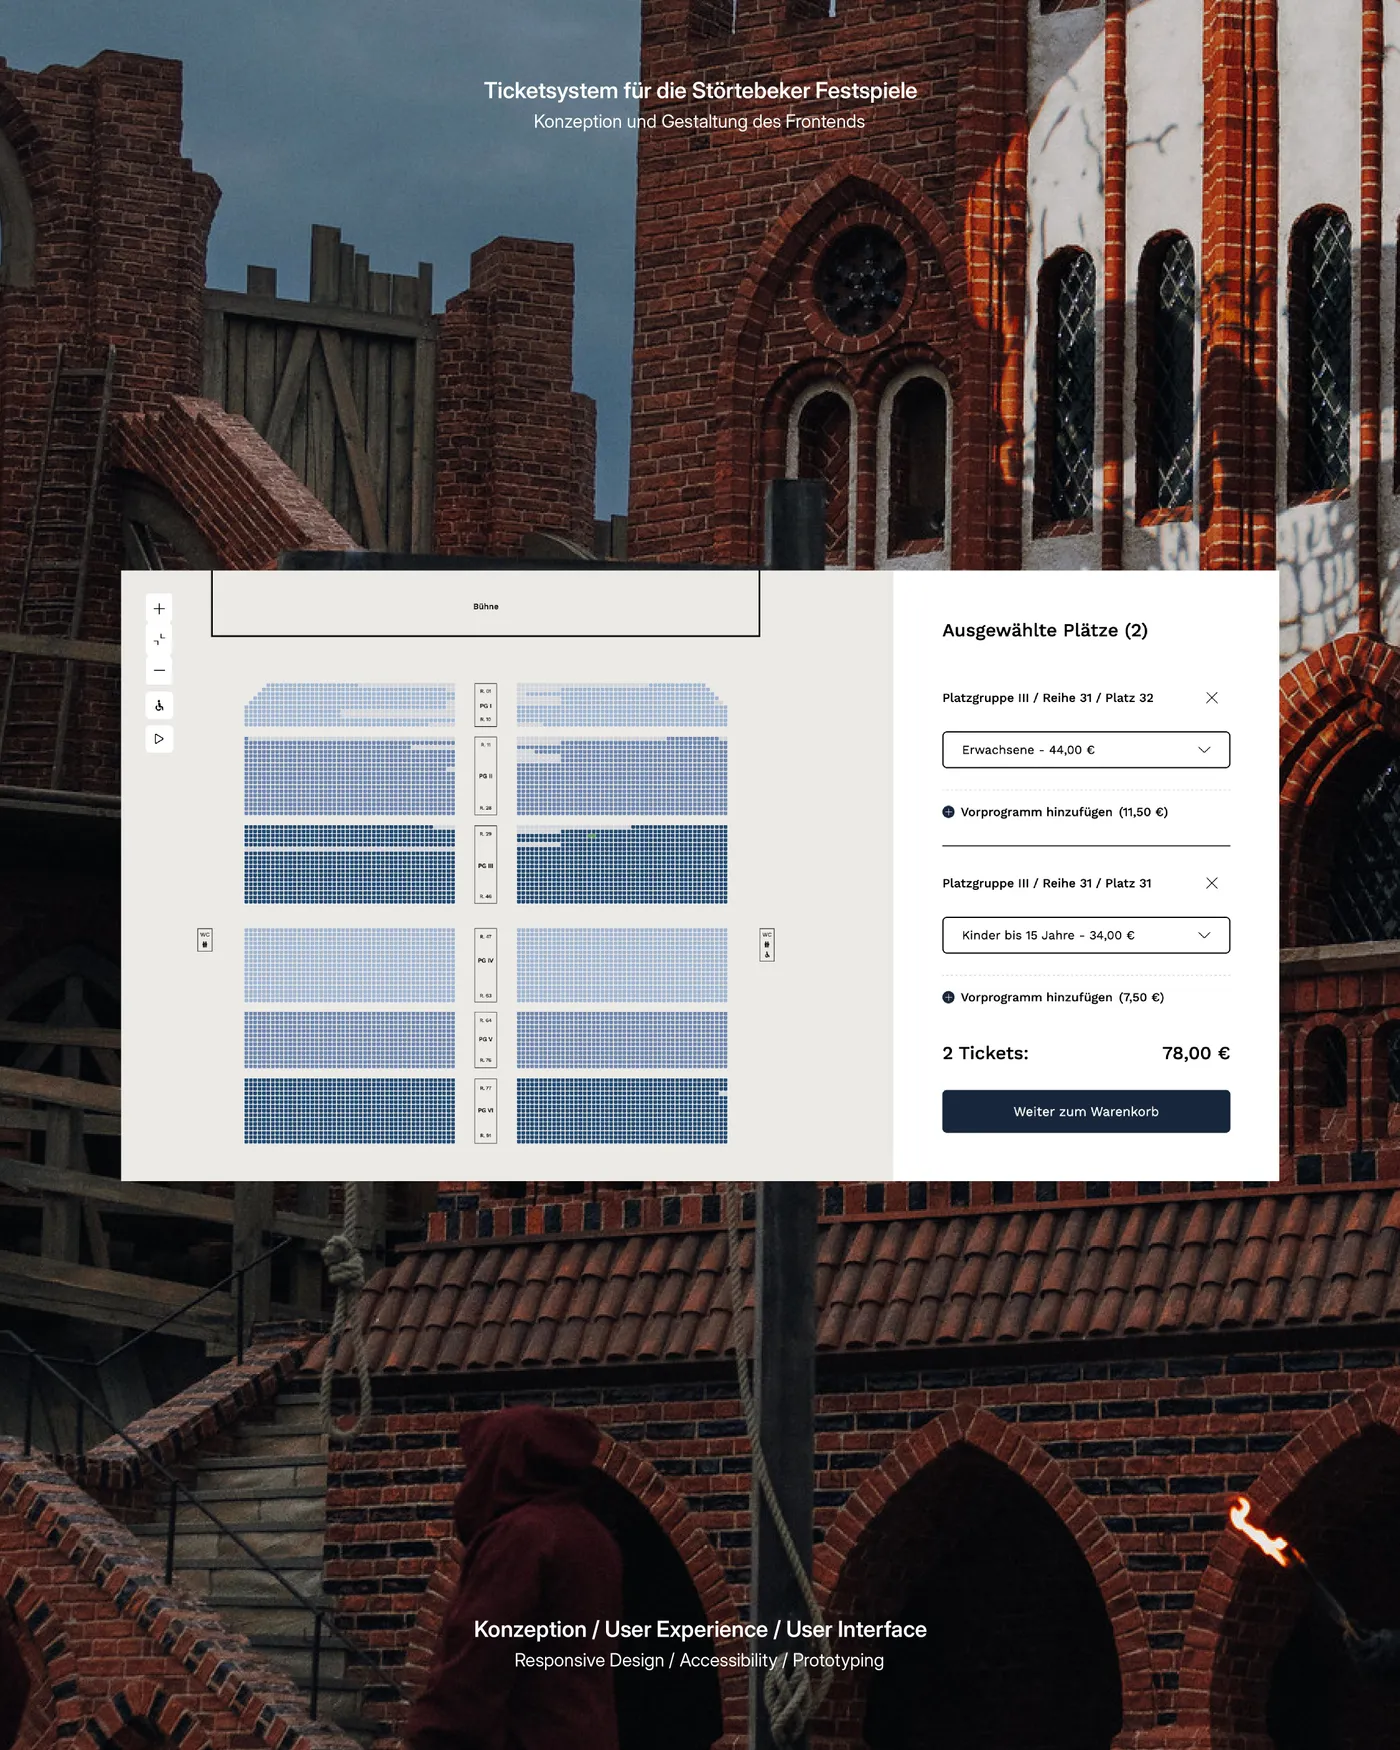Viewport: 1400px width, 1750px height.
Task: Add Vorprogramm for 7,50 €
Action: (x=1053, y=997)
